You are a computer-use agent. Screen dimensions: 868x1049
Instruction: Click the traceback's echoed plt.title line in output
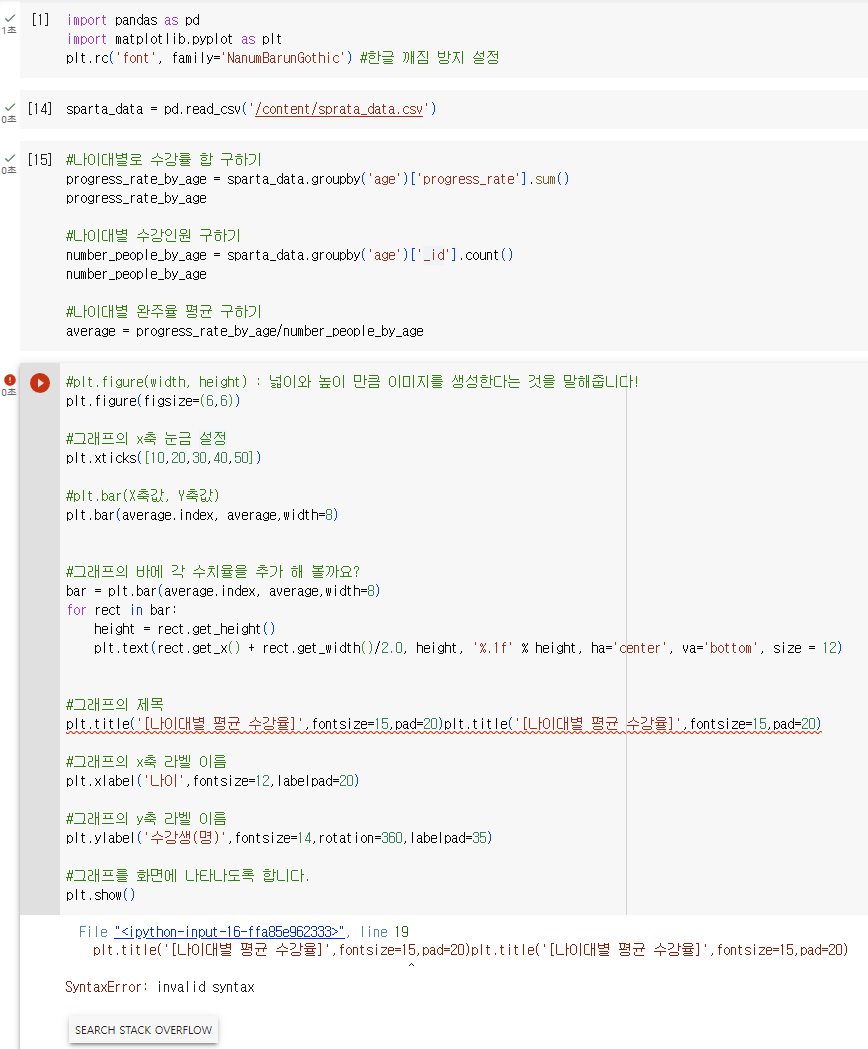pyautogui.click(x=470, y=950)
